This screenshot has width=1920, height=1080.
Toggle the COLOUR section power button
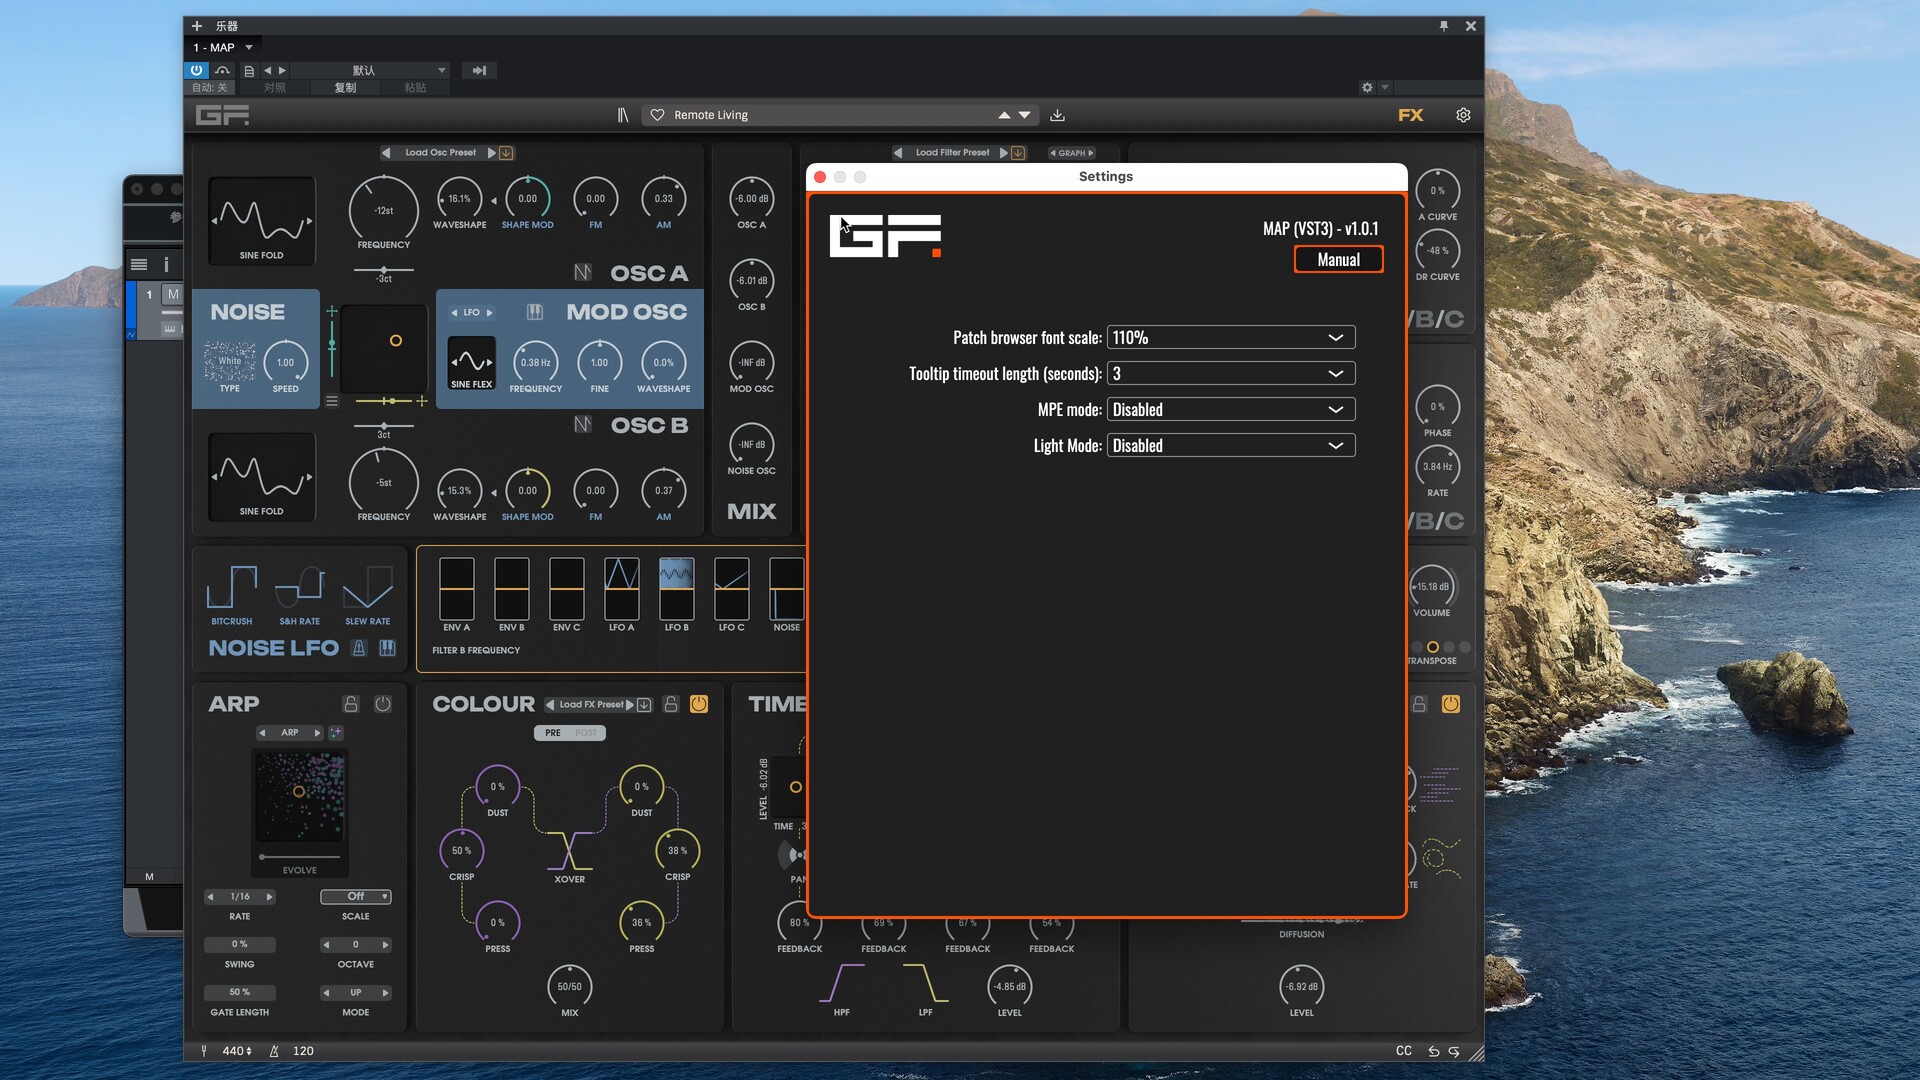pyautogui.click(x=699, y=704)
